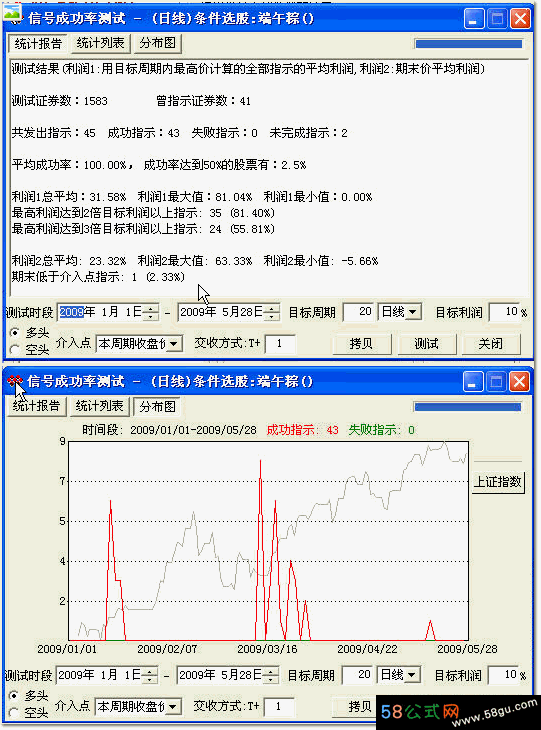Close the lower 信号成功率测试 window
The height and width of the screenshot is (730, 541).
click(519, 382)
